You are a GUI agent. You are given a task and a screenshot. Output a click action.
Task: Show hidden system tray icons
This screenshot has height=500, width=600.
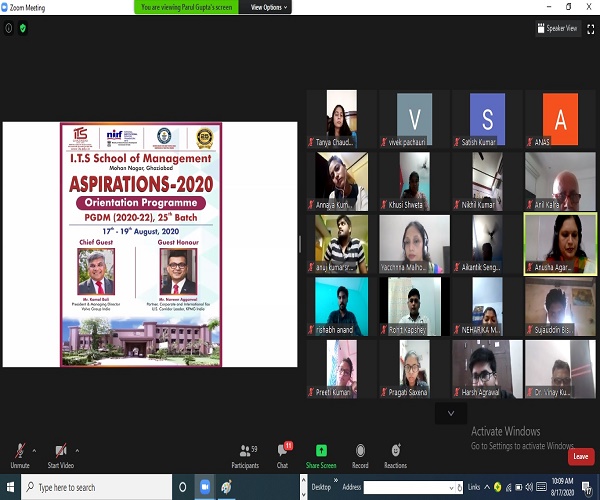click(x=487, y=487)
